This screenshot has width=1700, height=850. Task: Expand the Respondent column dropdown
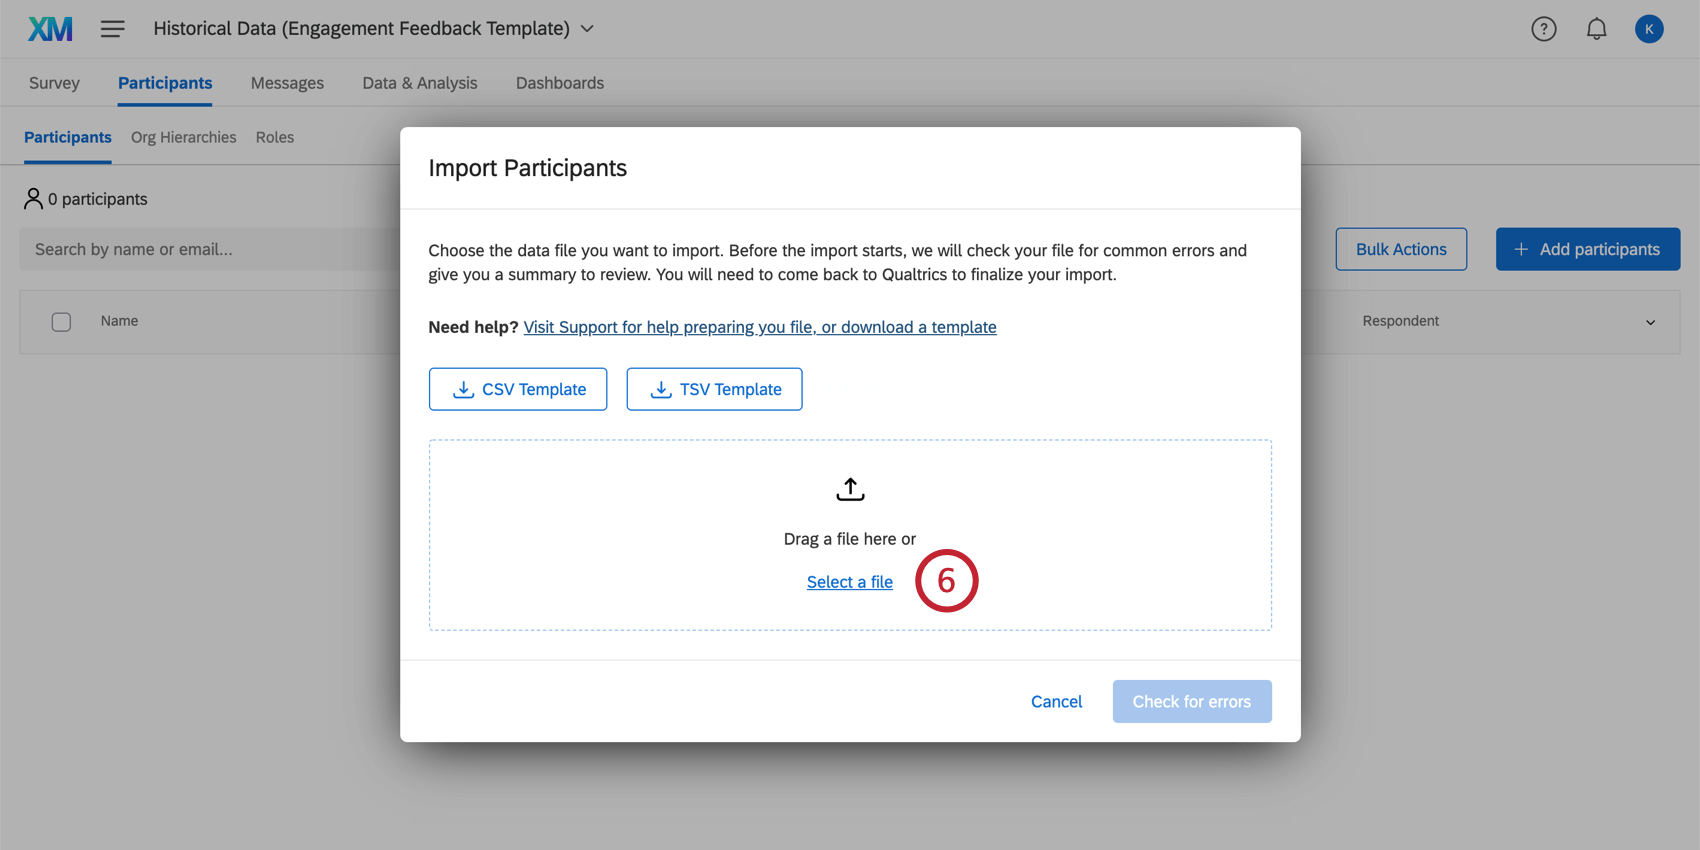point(1650,322)
